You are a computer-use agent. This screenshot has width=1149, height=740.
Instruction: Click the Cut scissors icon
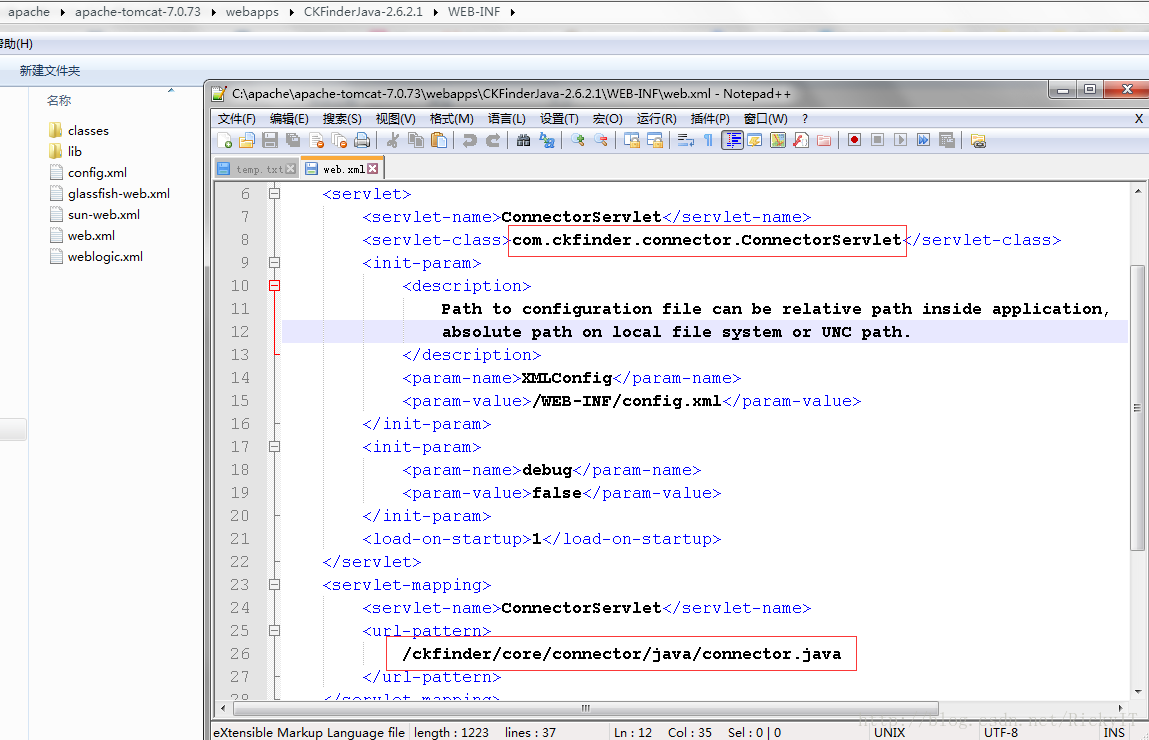(393, 141)
